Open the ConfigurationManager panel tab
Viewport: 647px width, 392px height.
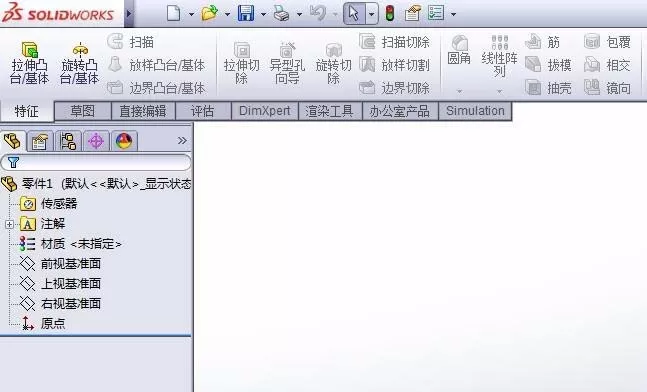pyautogui.click(x=68, y=142)
